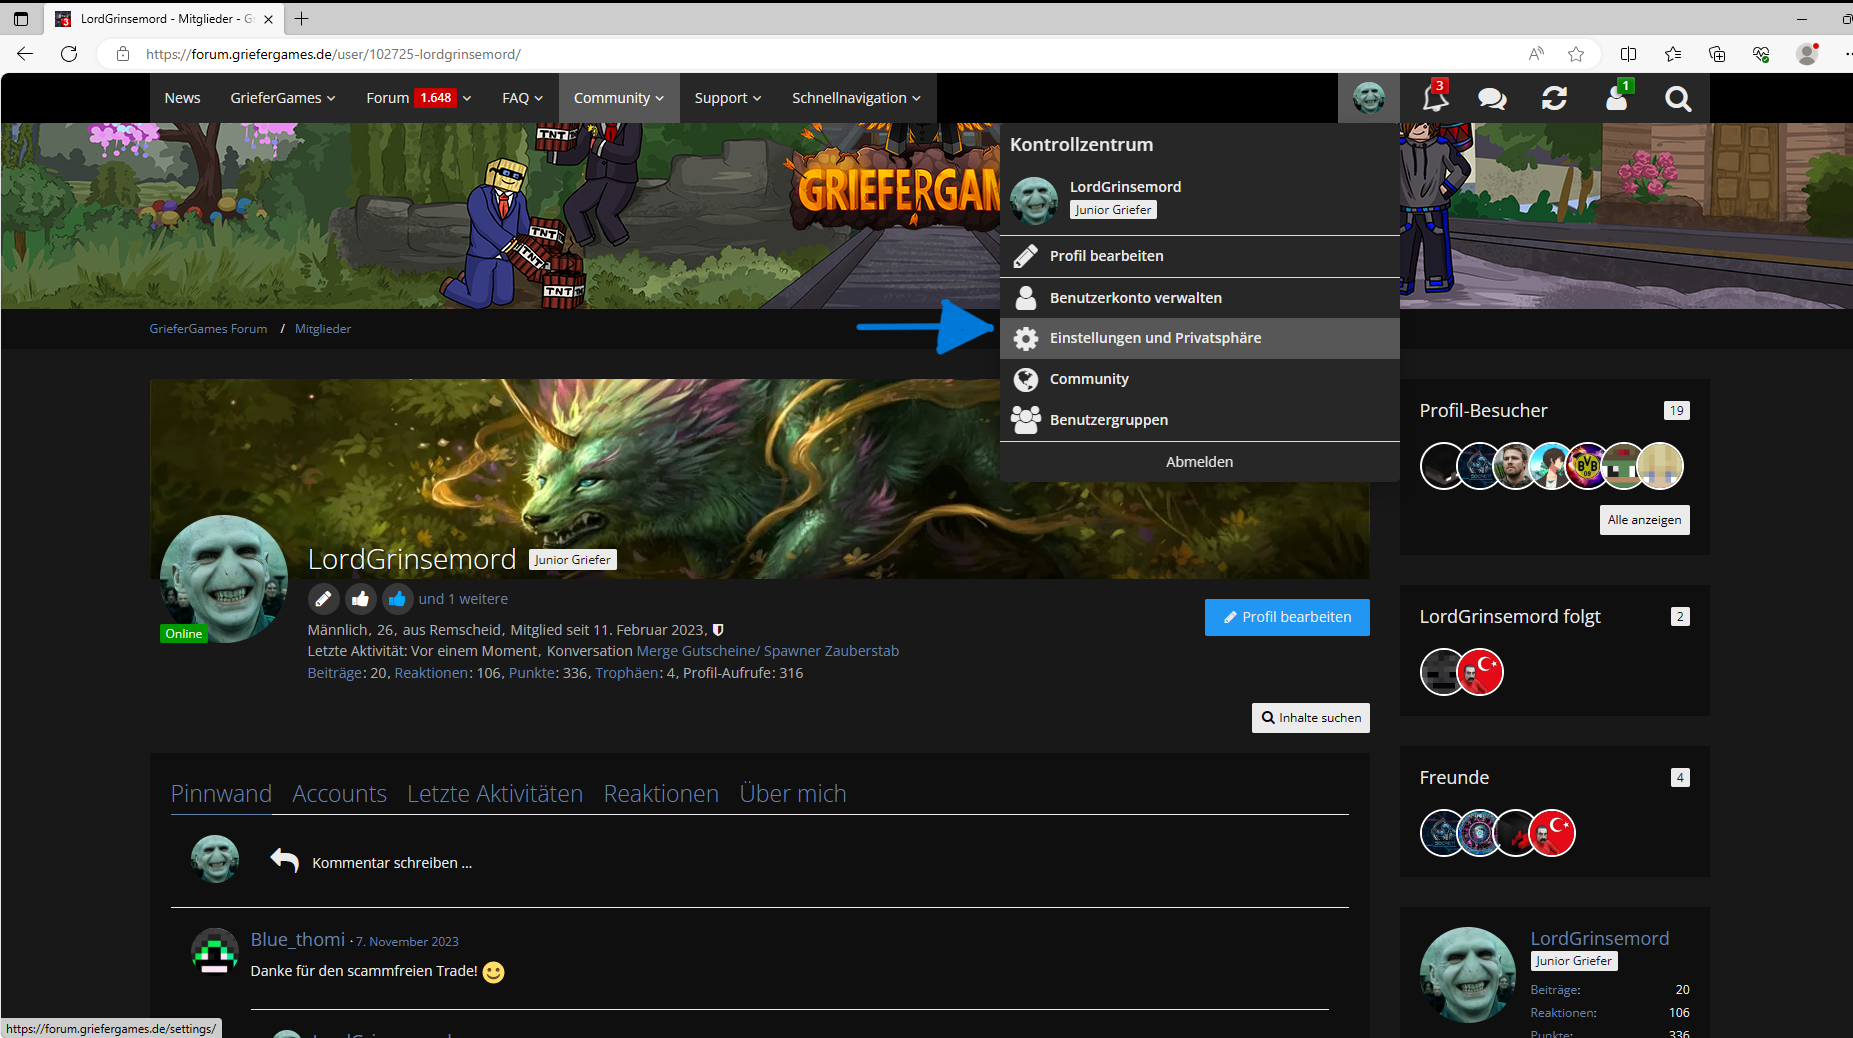The width and height of the screenshot is (1853, 1038).
Task: Click the read aloud icon in address bar
Action: (1537, 54)
